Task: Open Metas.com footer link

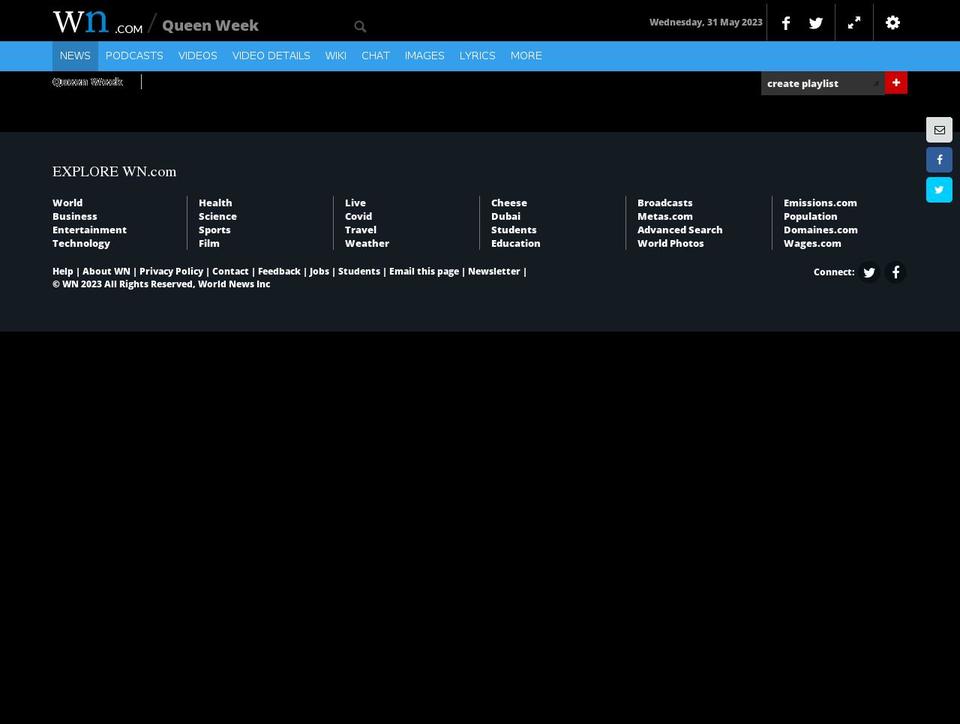Action: (665, 216)
